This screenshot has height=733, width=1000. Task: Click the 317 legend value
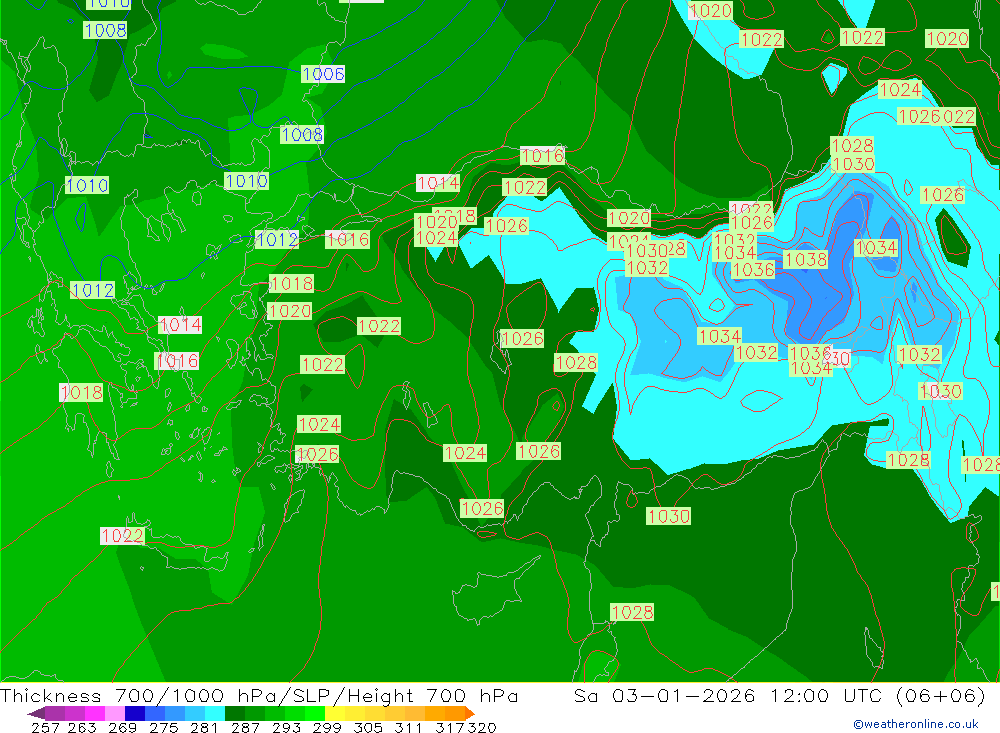(450, 727)
